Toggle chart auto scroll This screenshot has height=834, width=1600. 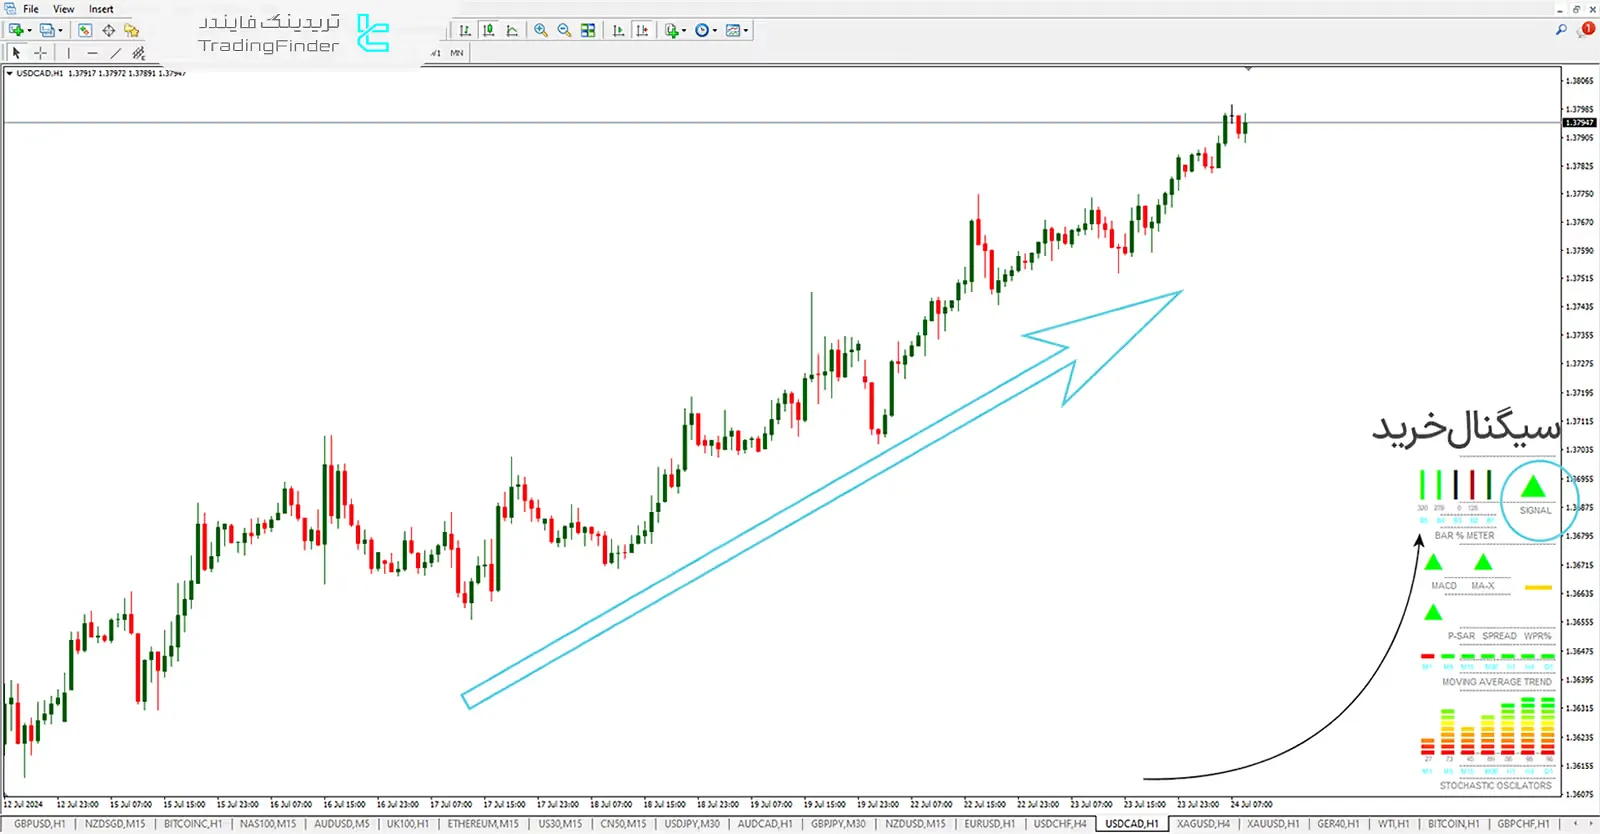tap(618, 30)
